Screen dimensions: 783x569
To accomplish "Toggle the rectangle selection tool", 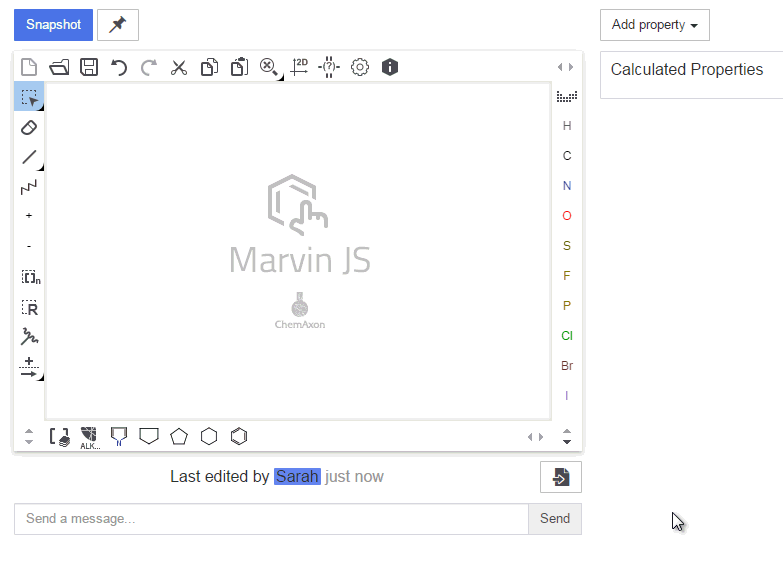I will pos(29,97).
